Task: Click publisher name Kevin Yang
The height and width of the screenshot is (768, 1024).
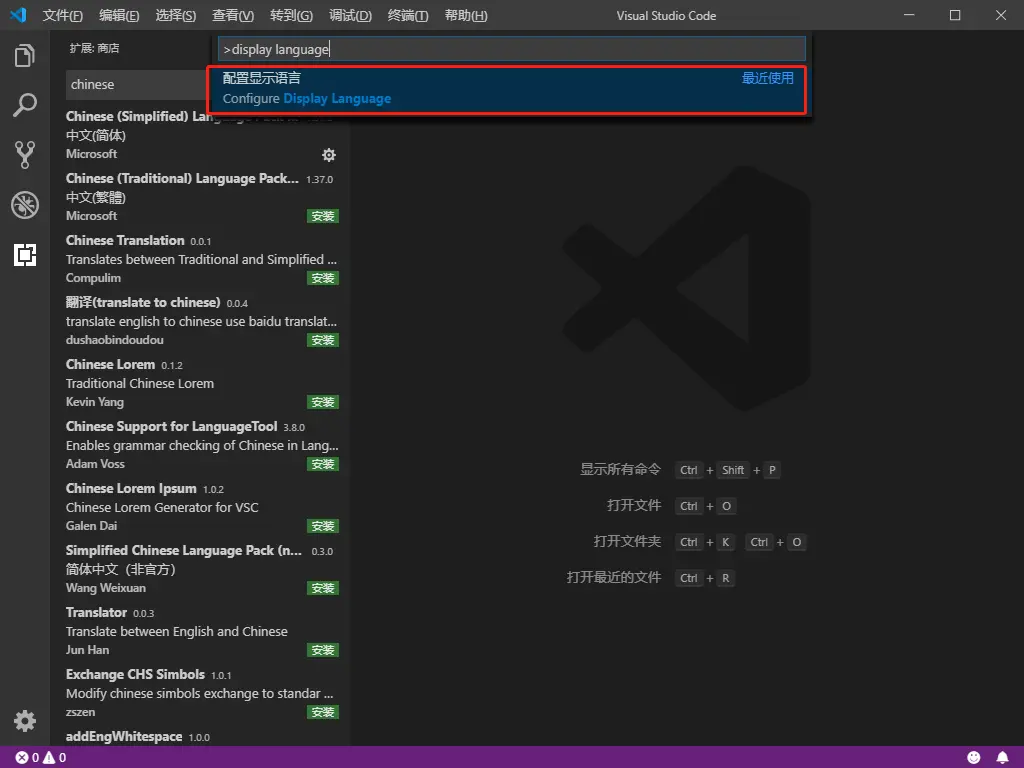Action: click(x=95, y=402)
